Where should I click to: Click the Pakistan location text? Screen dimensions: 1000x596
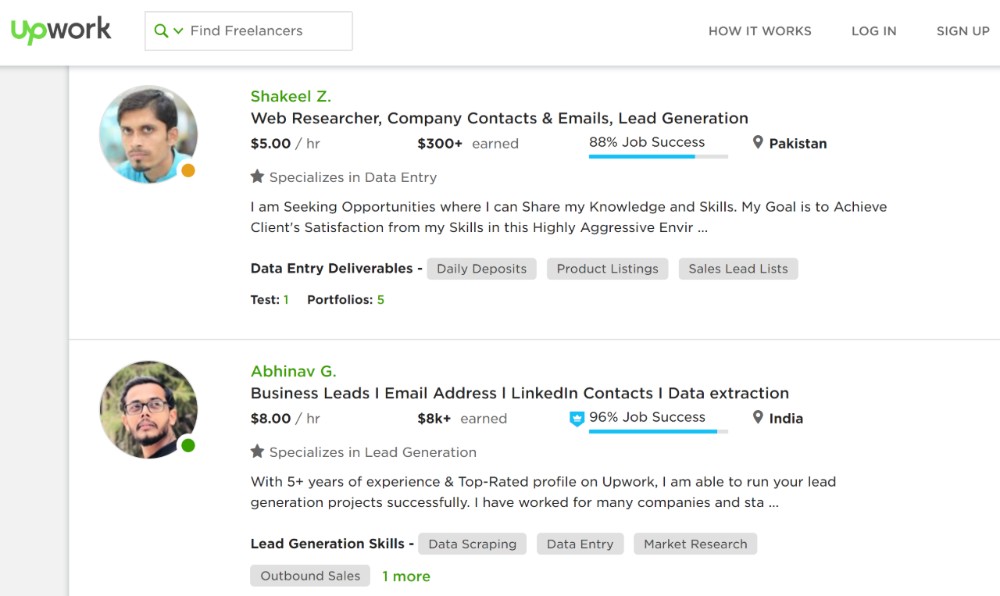point(798,143)
